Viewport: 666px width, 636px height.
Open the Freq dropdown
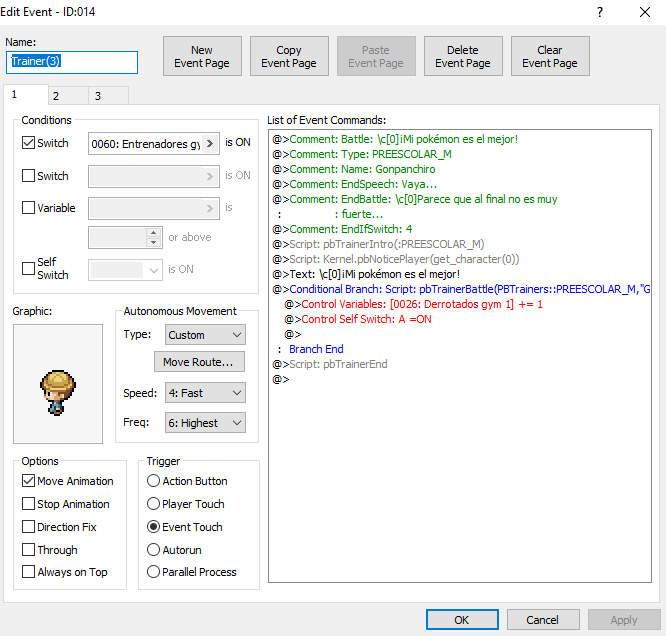pos(204,423)
